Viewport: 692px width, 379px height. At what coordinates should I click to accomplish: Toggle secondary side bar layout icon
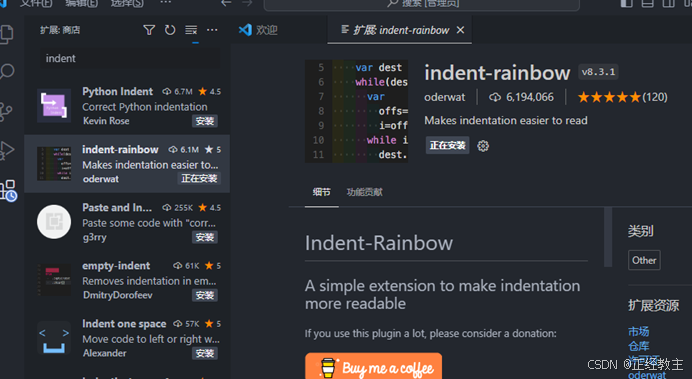coord(669,3)
